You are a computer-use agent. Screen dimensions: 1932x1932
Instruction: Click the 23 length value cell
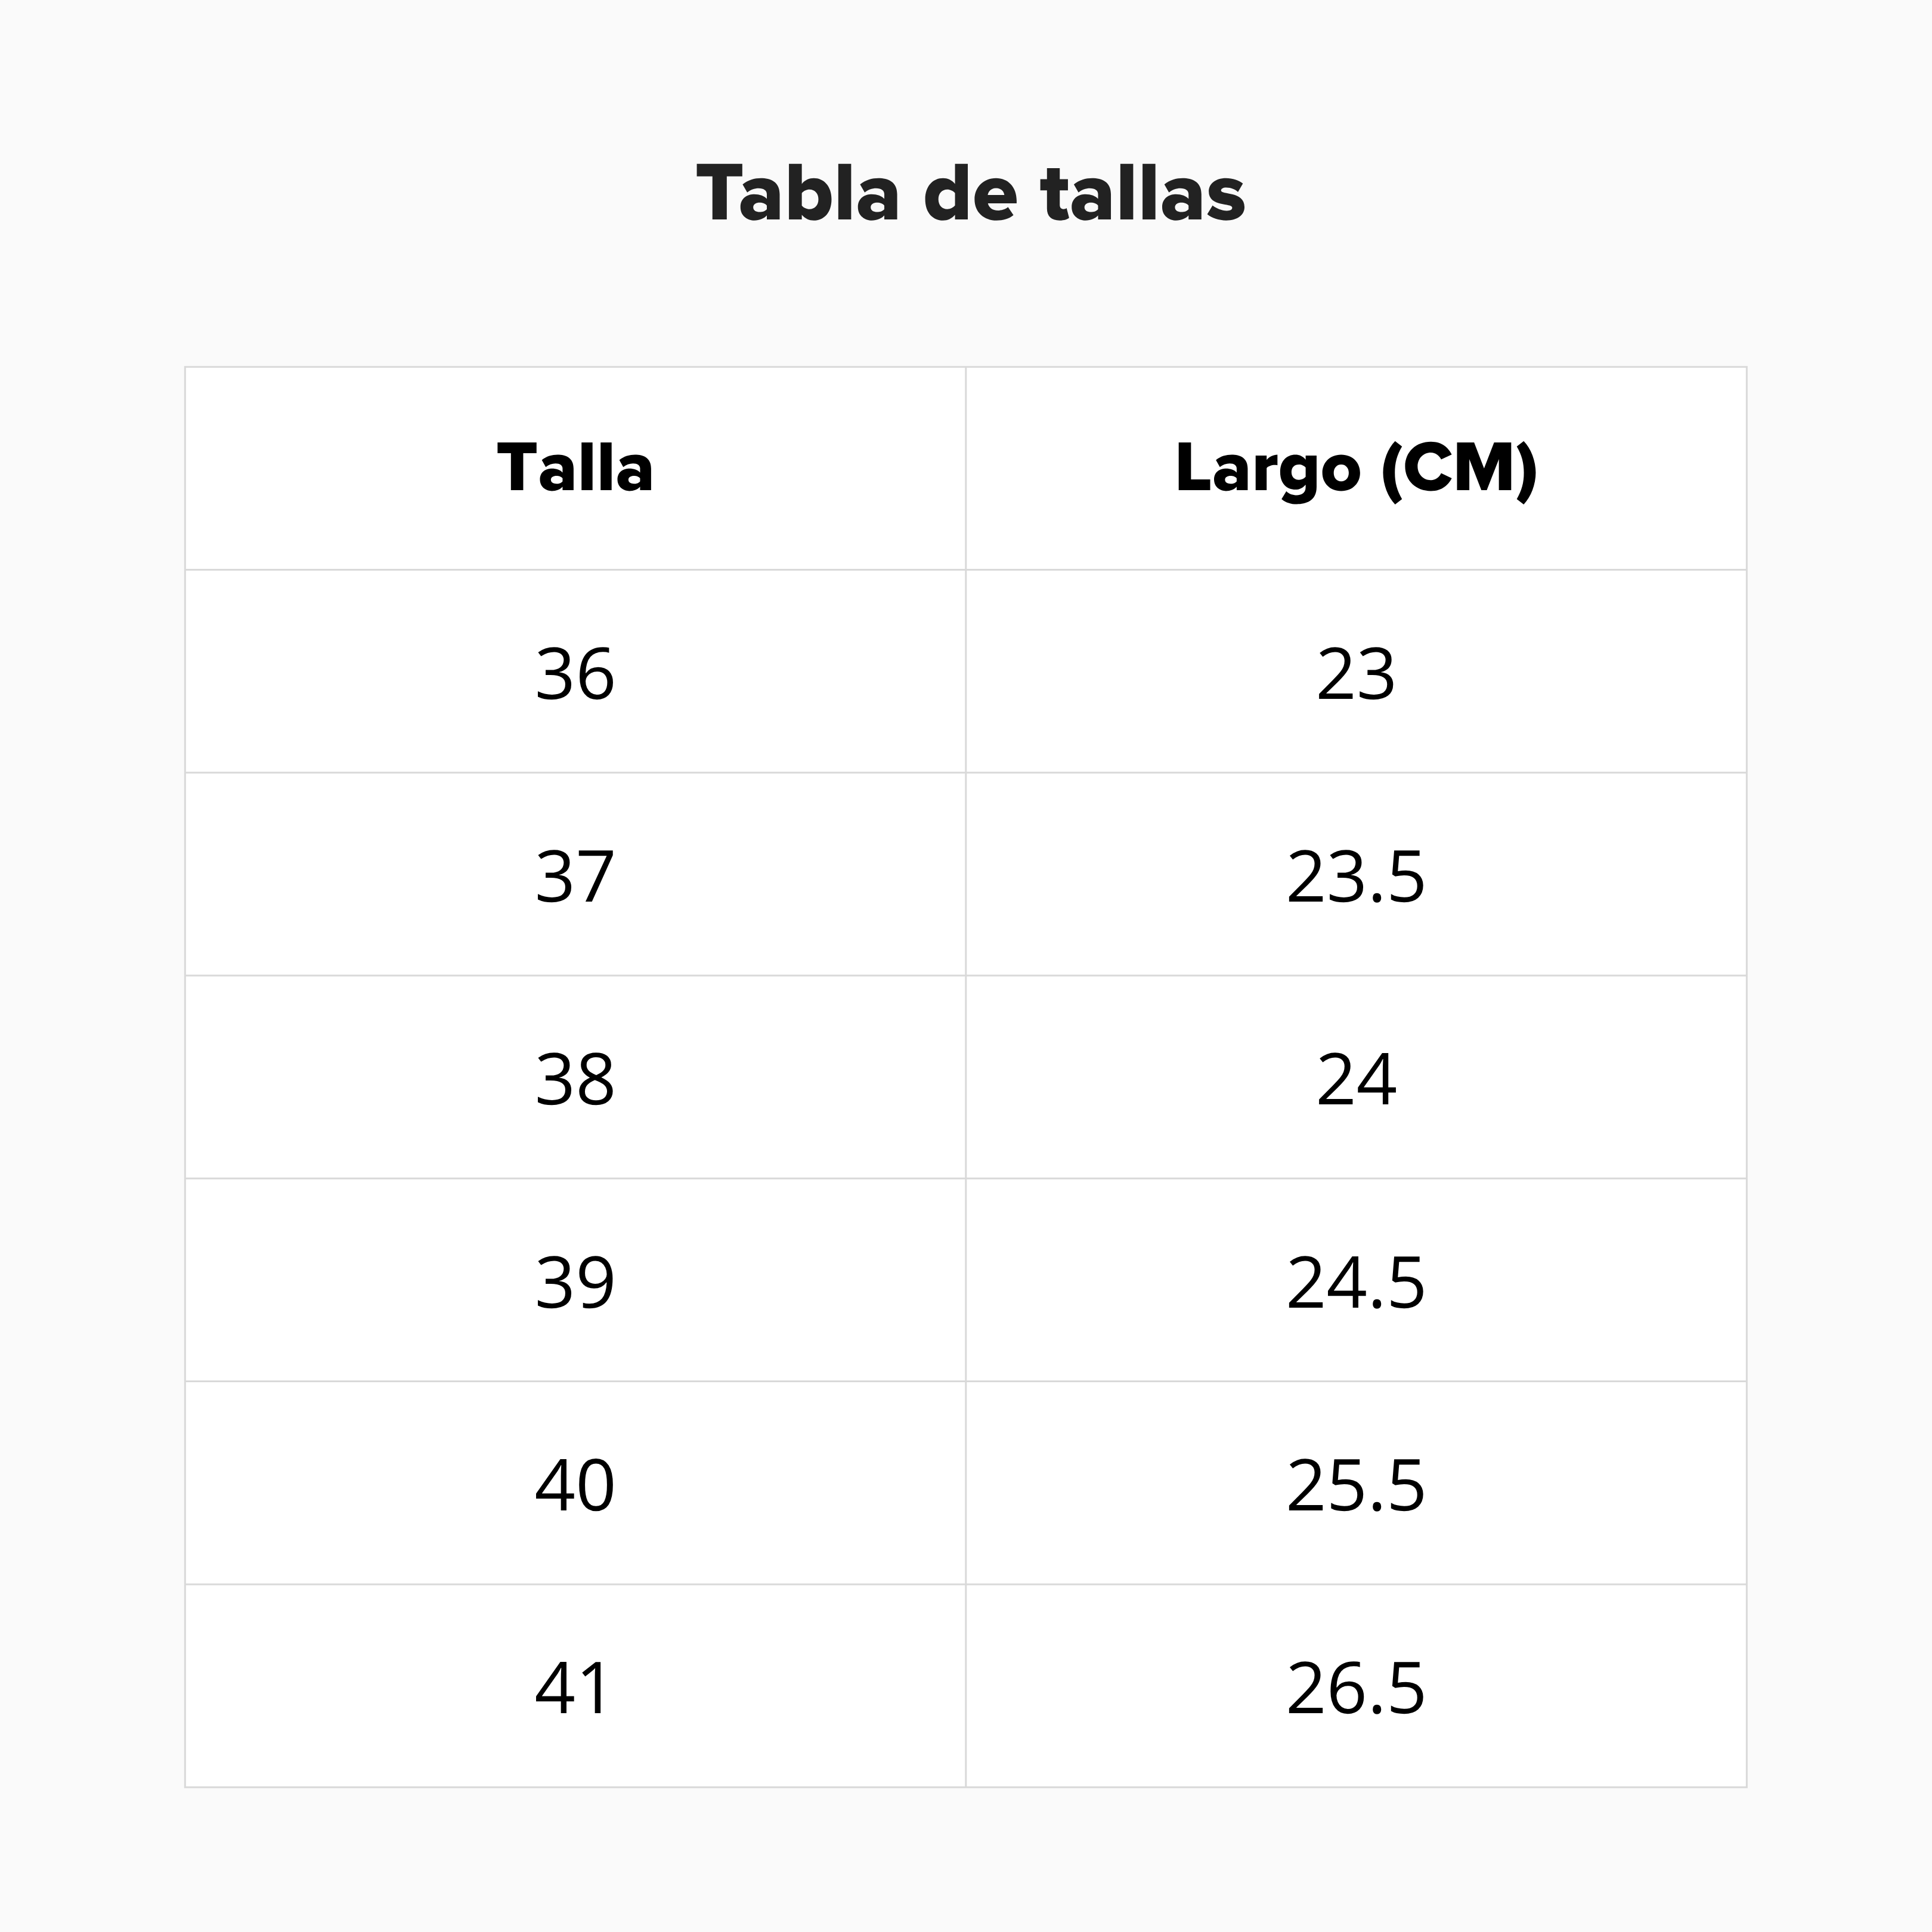coord(1355,673)
